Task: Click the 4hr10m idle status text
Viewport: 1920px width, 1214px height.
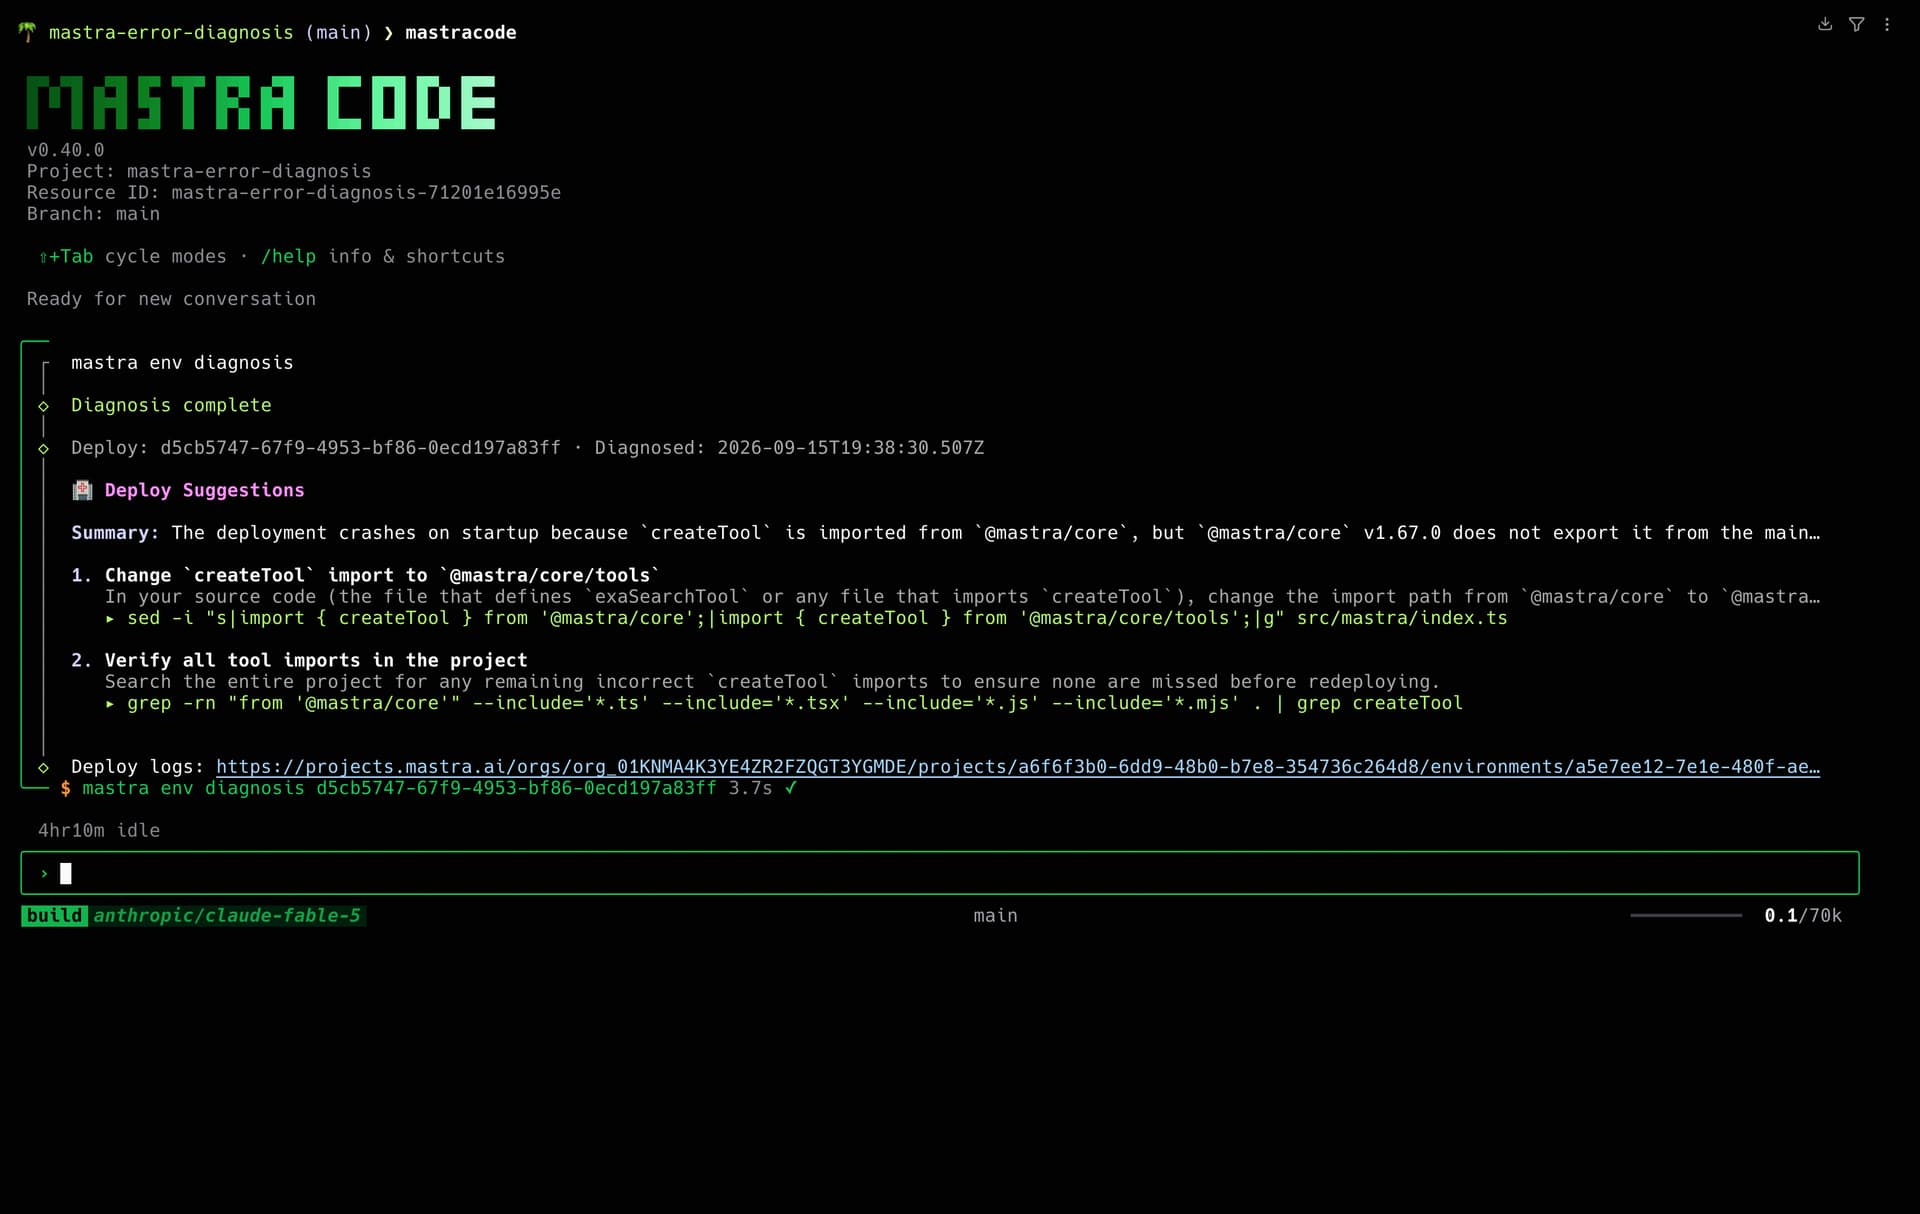Action: (99, 830)
